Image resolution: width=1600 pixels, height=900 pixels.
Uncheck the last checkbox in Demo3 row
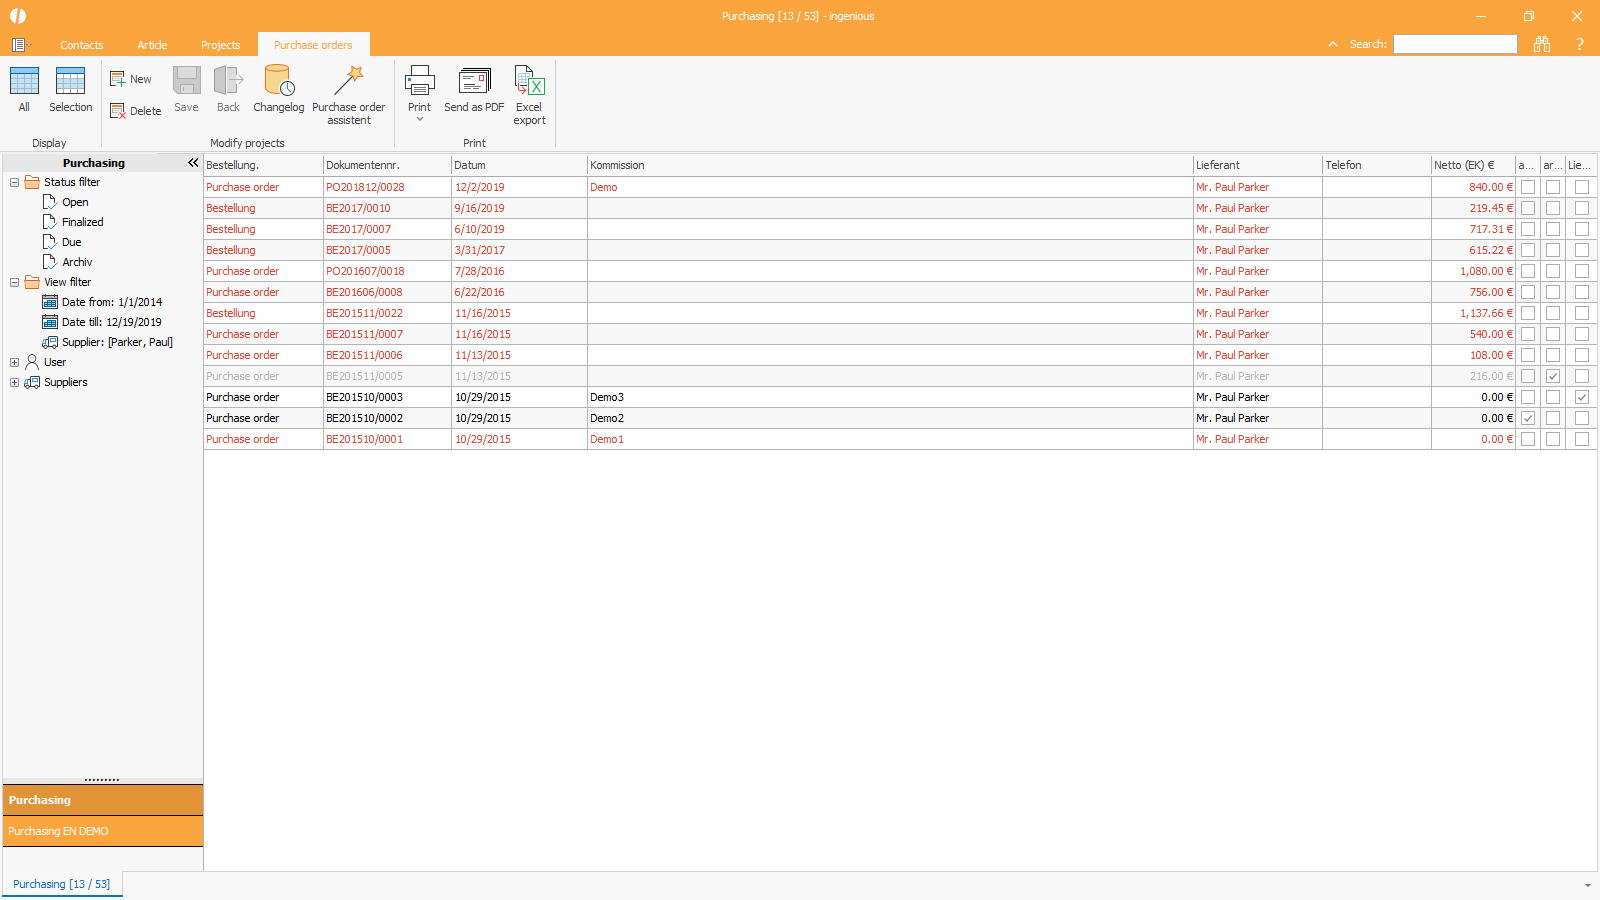[x=1581, y=397]
